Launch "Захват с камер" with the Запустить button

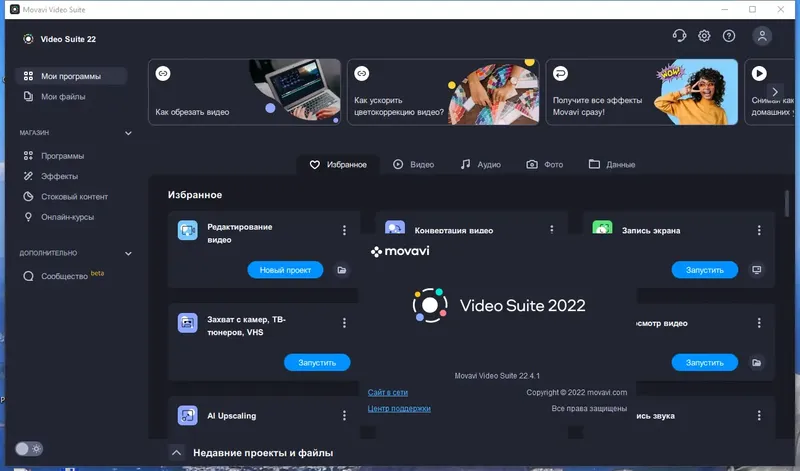point(317,363)
